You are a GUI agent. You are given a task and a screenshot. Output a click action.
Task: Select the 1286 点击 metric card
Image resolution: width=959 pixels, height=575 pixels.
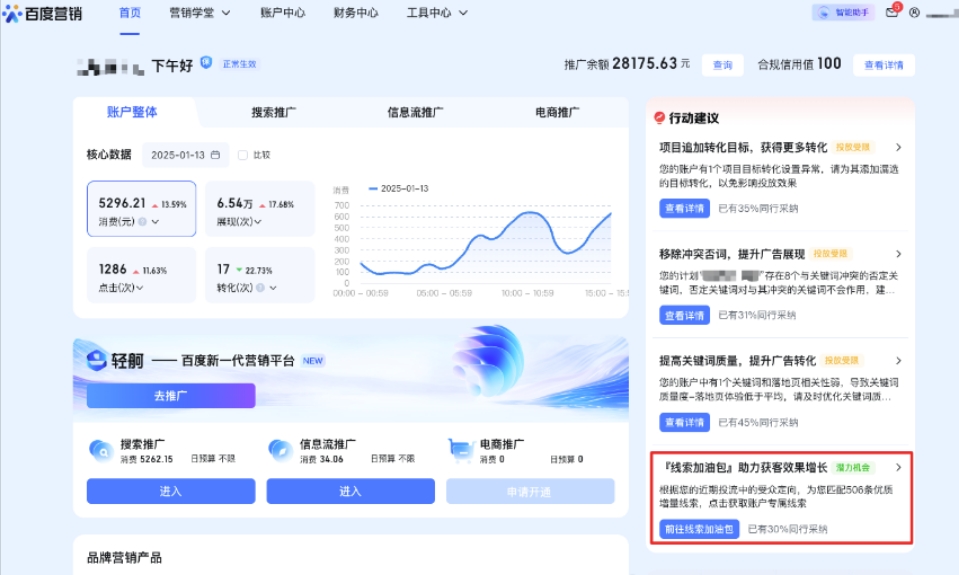click(x=141, y=275)
